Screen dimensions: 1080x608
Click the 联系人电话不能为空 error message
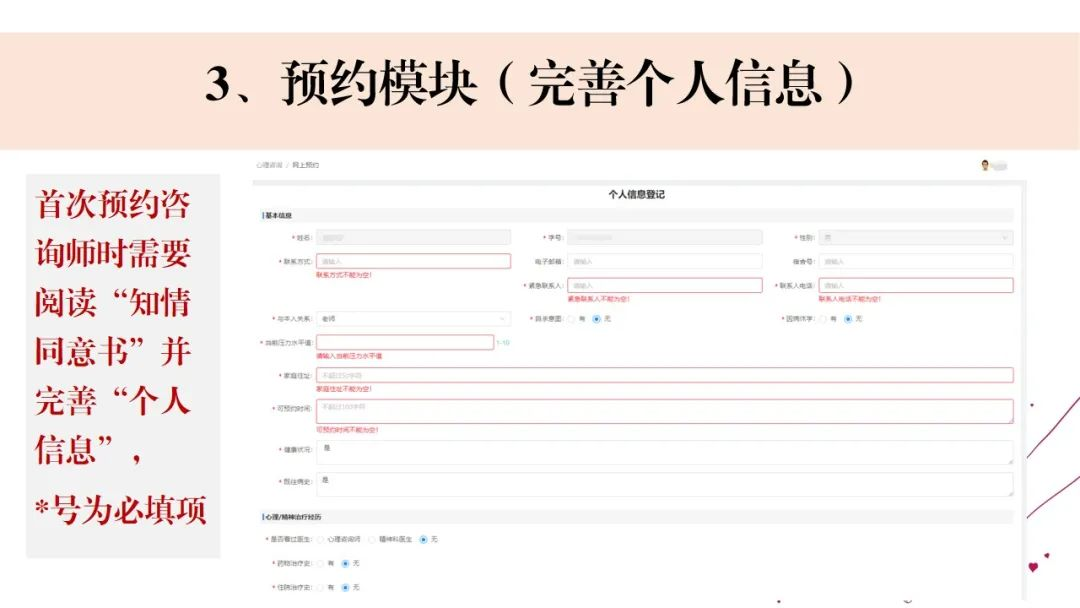coord(850,299)
